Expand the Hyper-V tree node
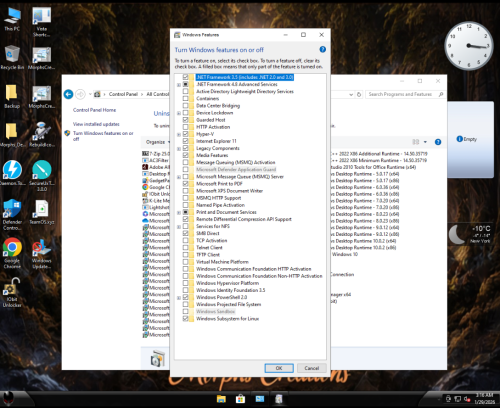The width and height of the screenshot is (500, 408). [x=179, y=134]
